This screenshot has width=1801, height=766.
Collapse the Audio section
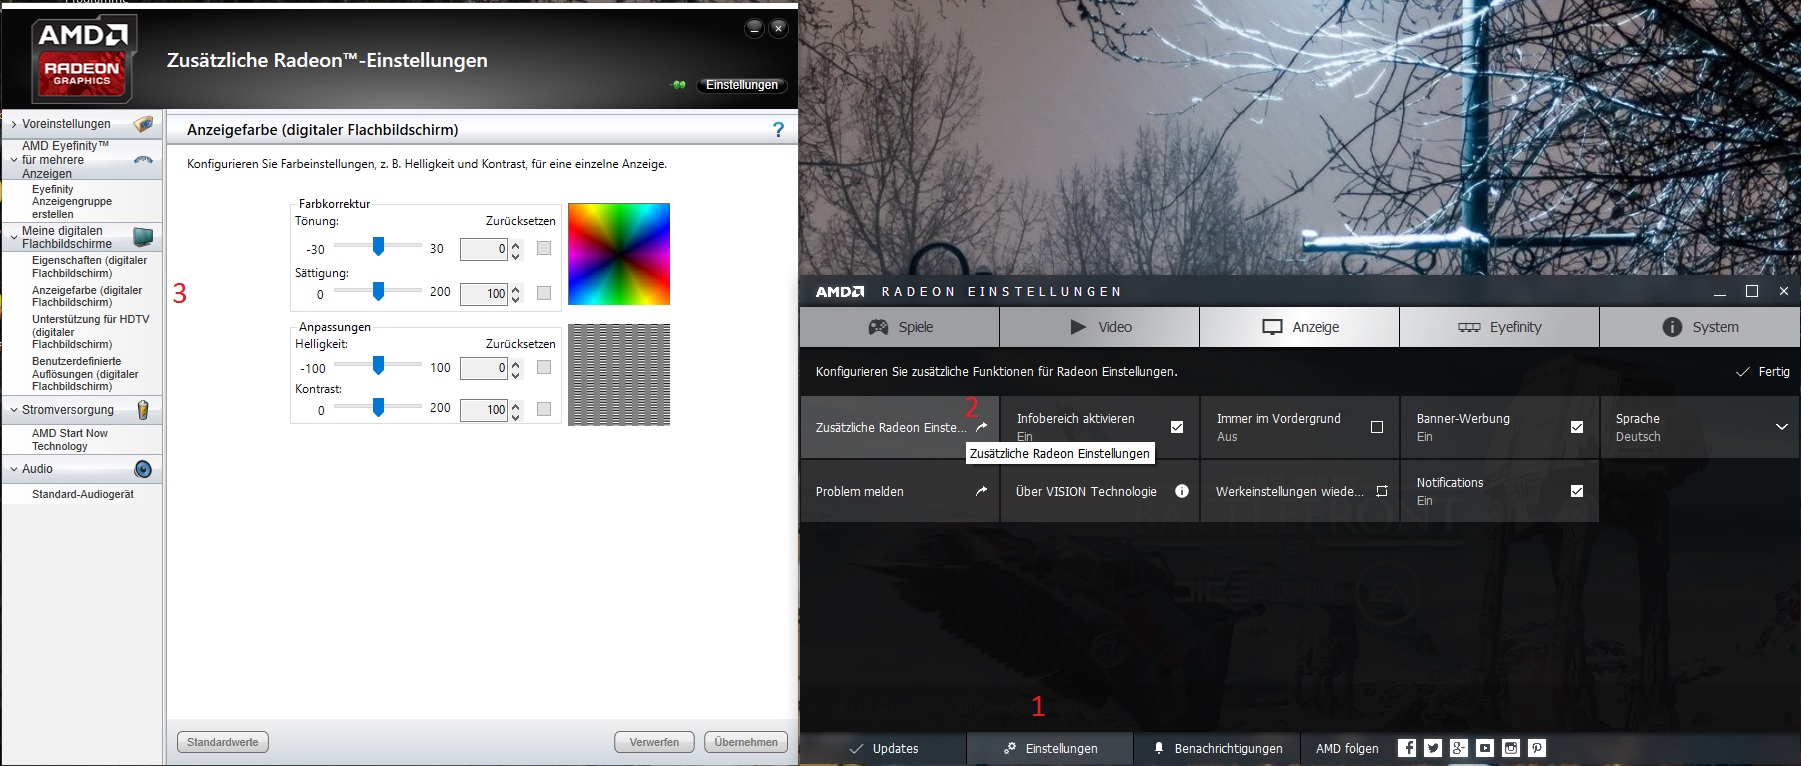14,469
